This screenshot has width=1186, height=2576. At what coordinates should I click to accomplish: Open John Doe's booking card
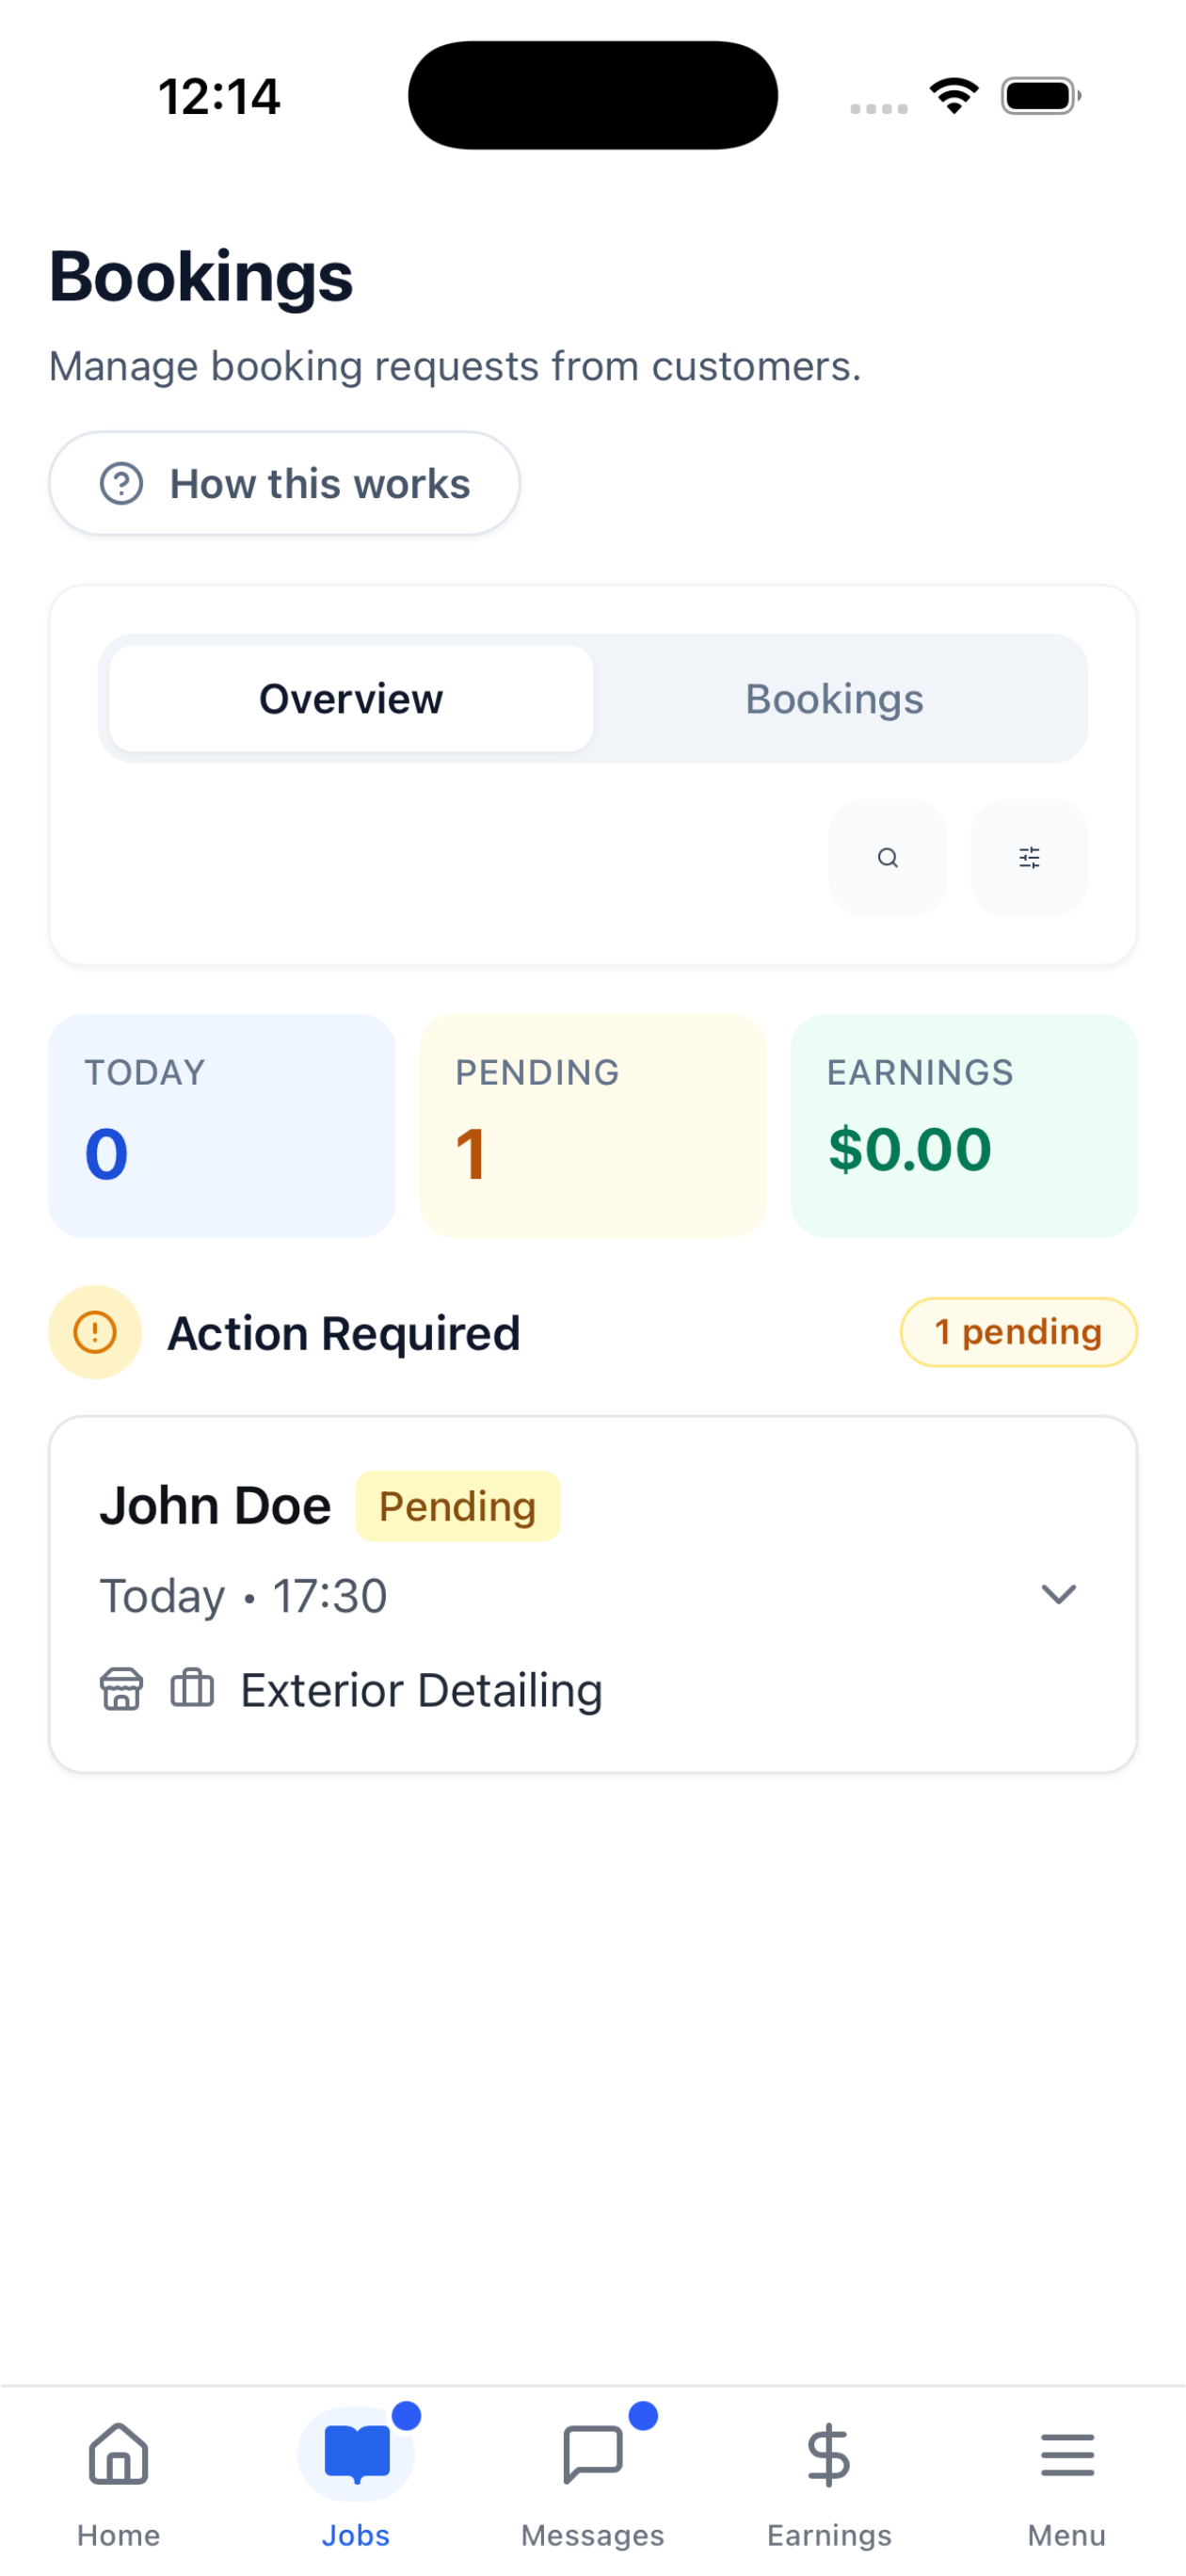[593, 1594]
